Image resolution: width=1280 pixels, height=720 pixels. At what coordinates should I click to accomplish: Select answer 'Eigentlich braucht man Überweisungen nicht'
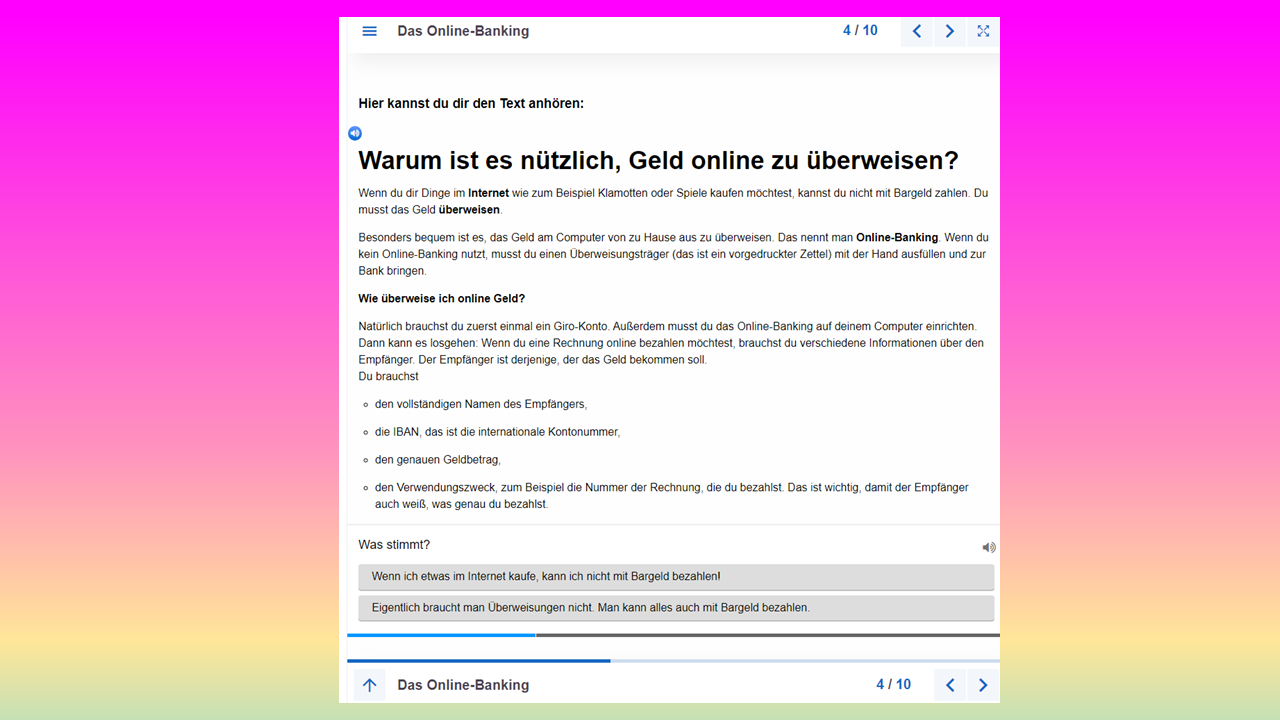(675, 608)
